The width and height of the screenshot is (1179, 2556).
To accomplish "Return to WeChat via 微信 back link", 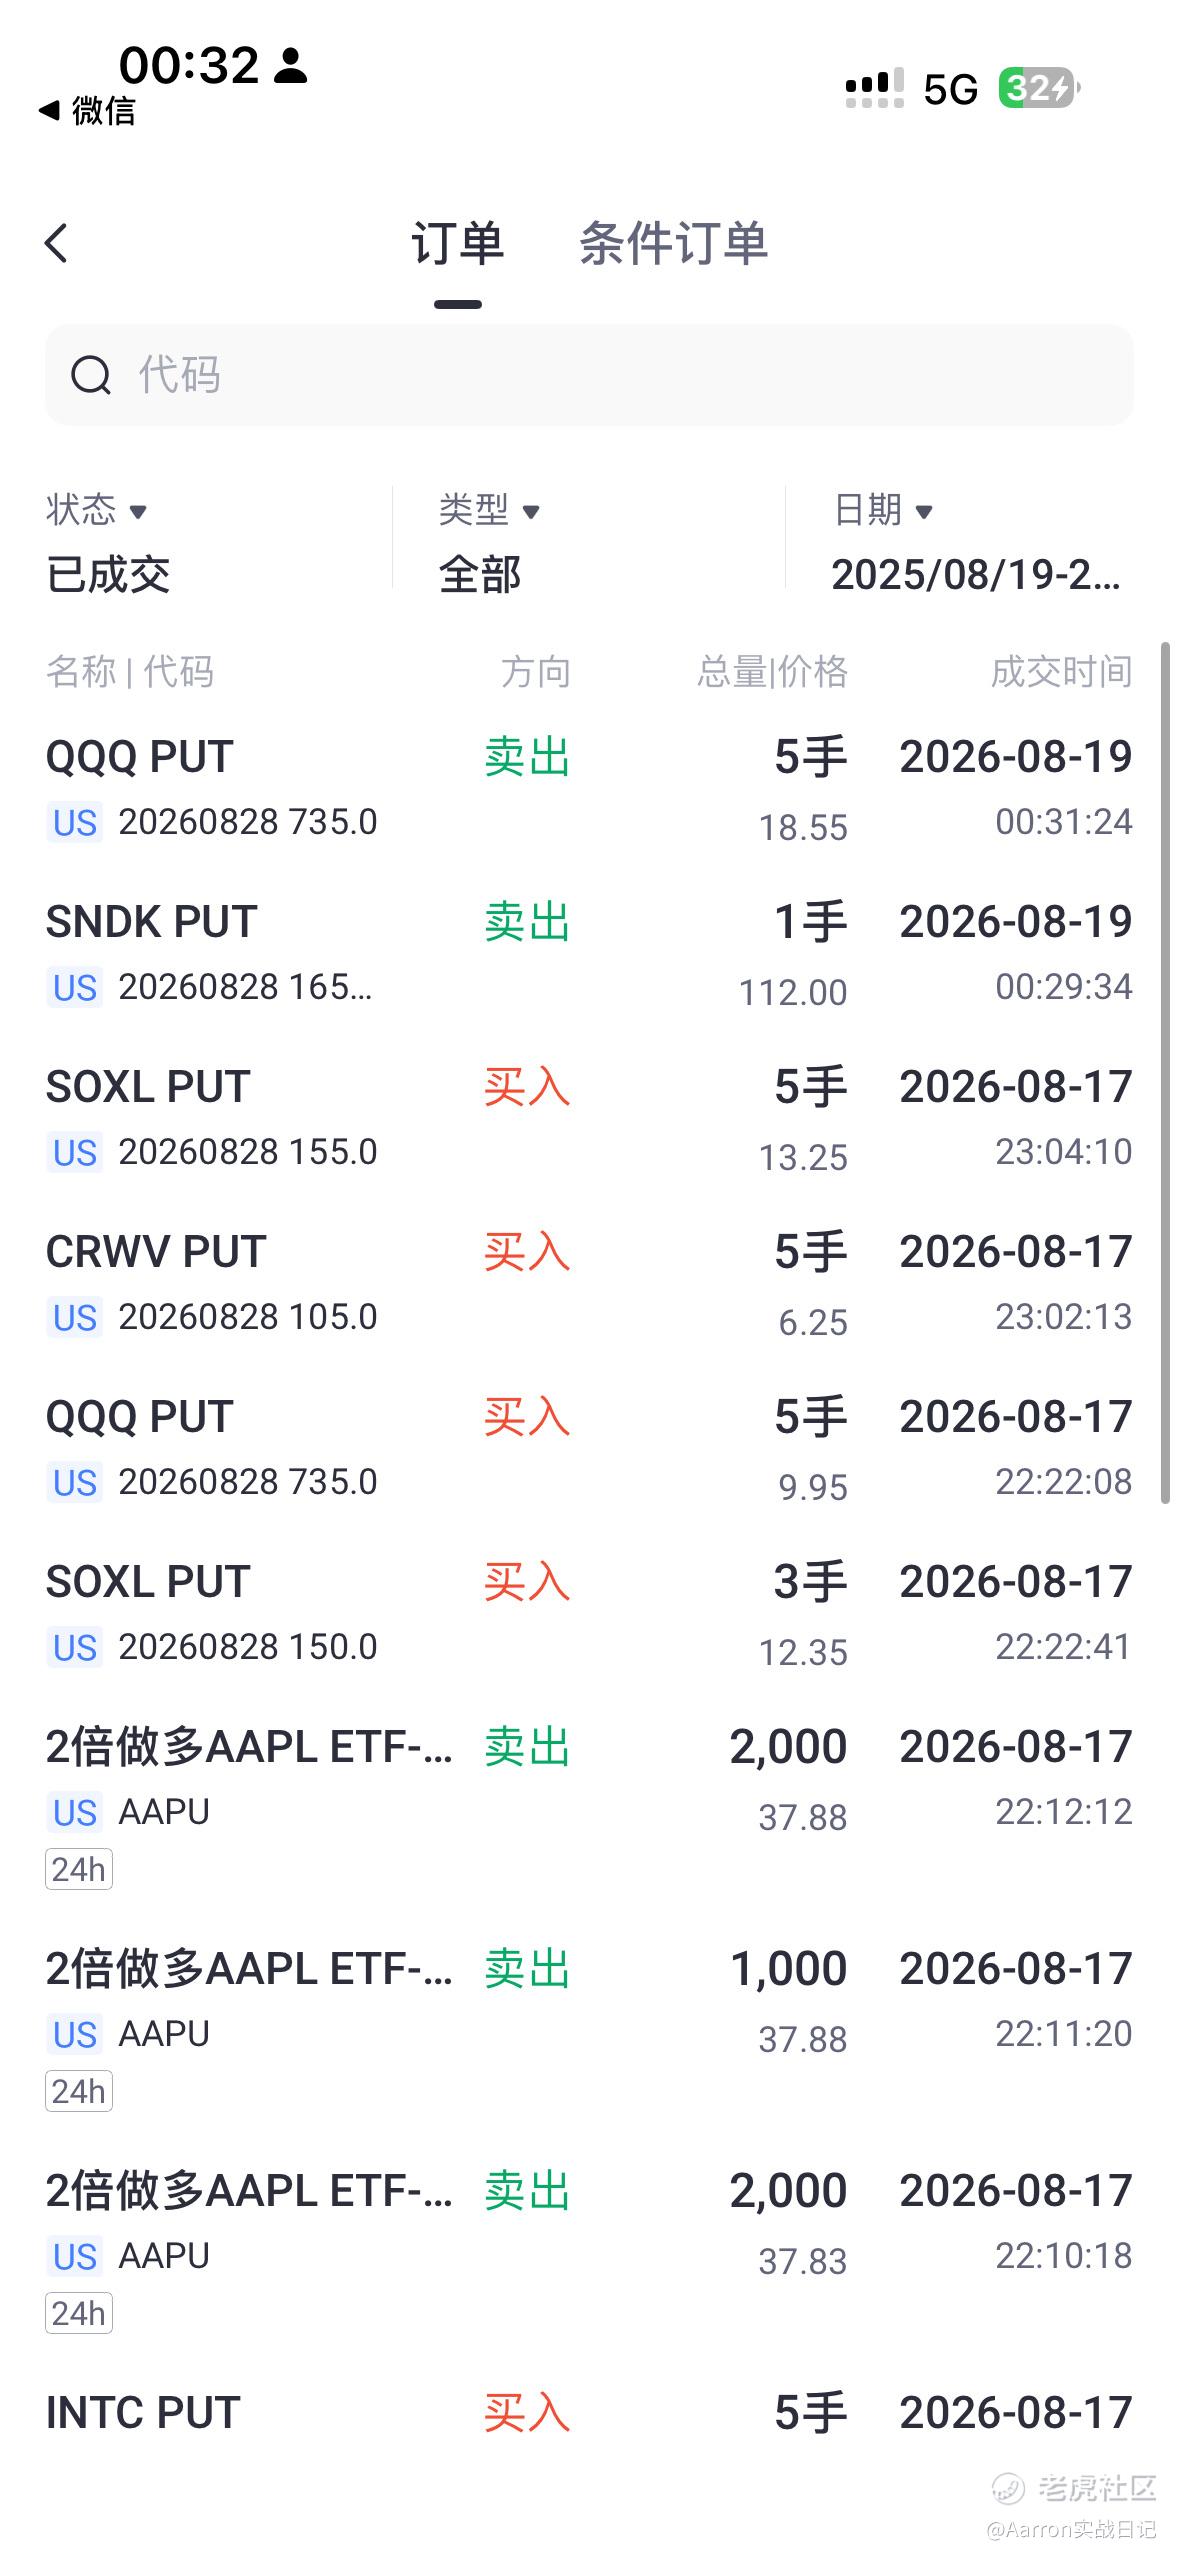I will pyautogui.click(x=87, y=111).
